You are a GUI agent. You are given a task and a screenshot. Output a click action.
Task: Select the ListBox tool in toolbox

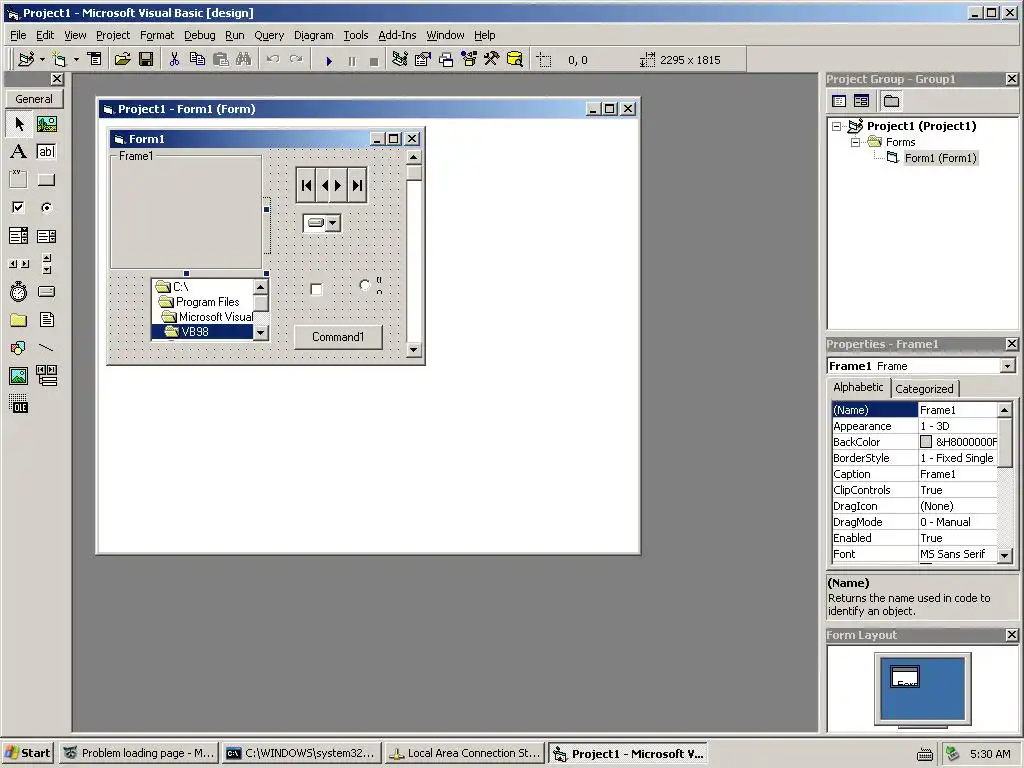click(x=46, y=236)
